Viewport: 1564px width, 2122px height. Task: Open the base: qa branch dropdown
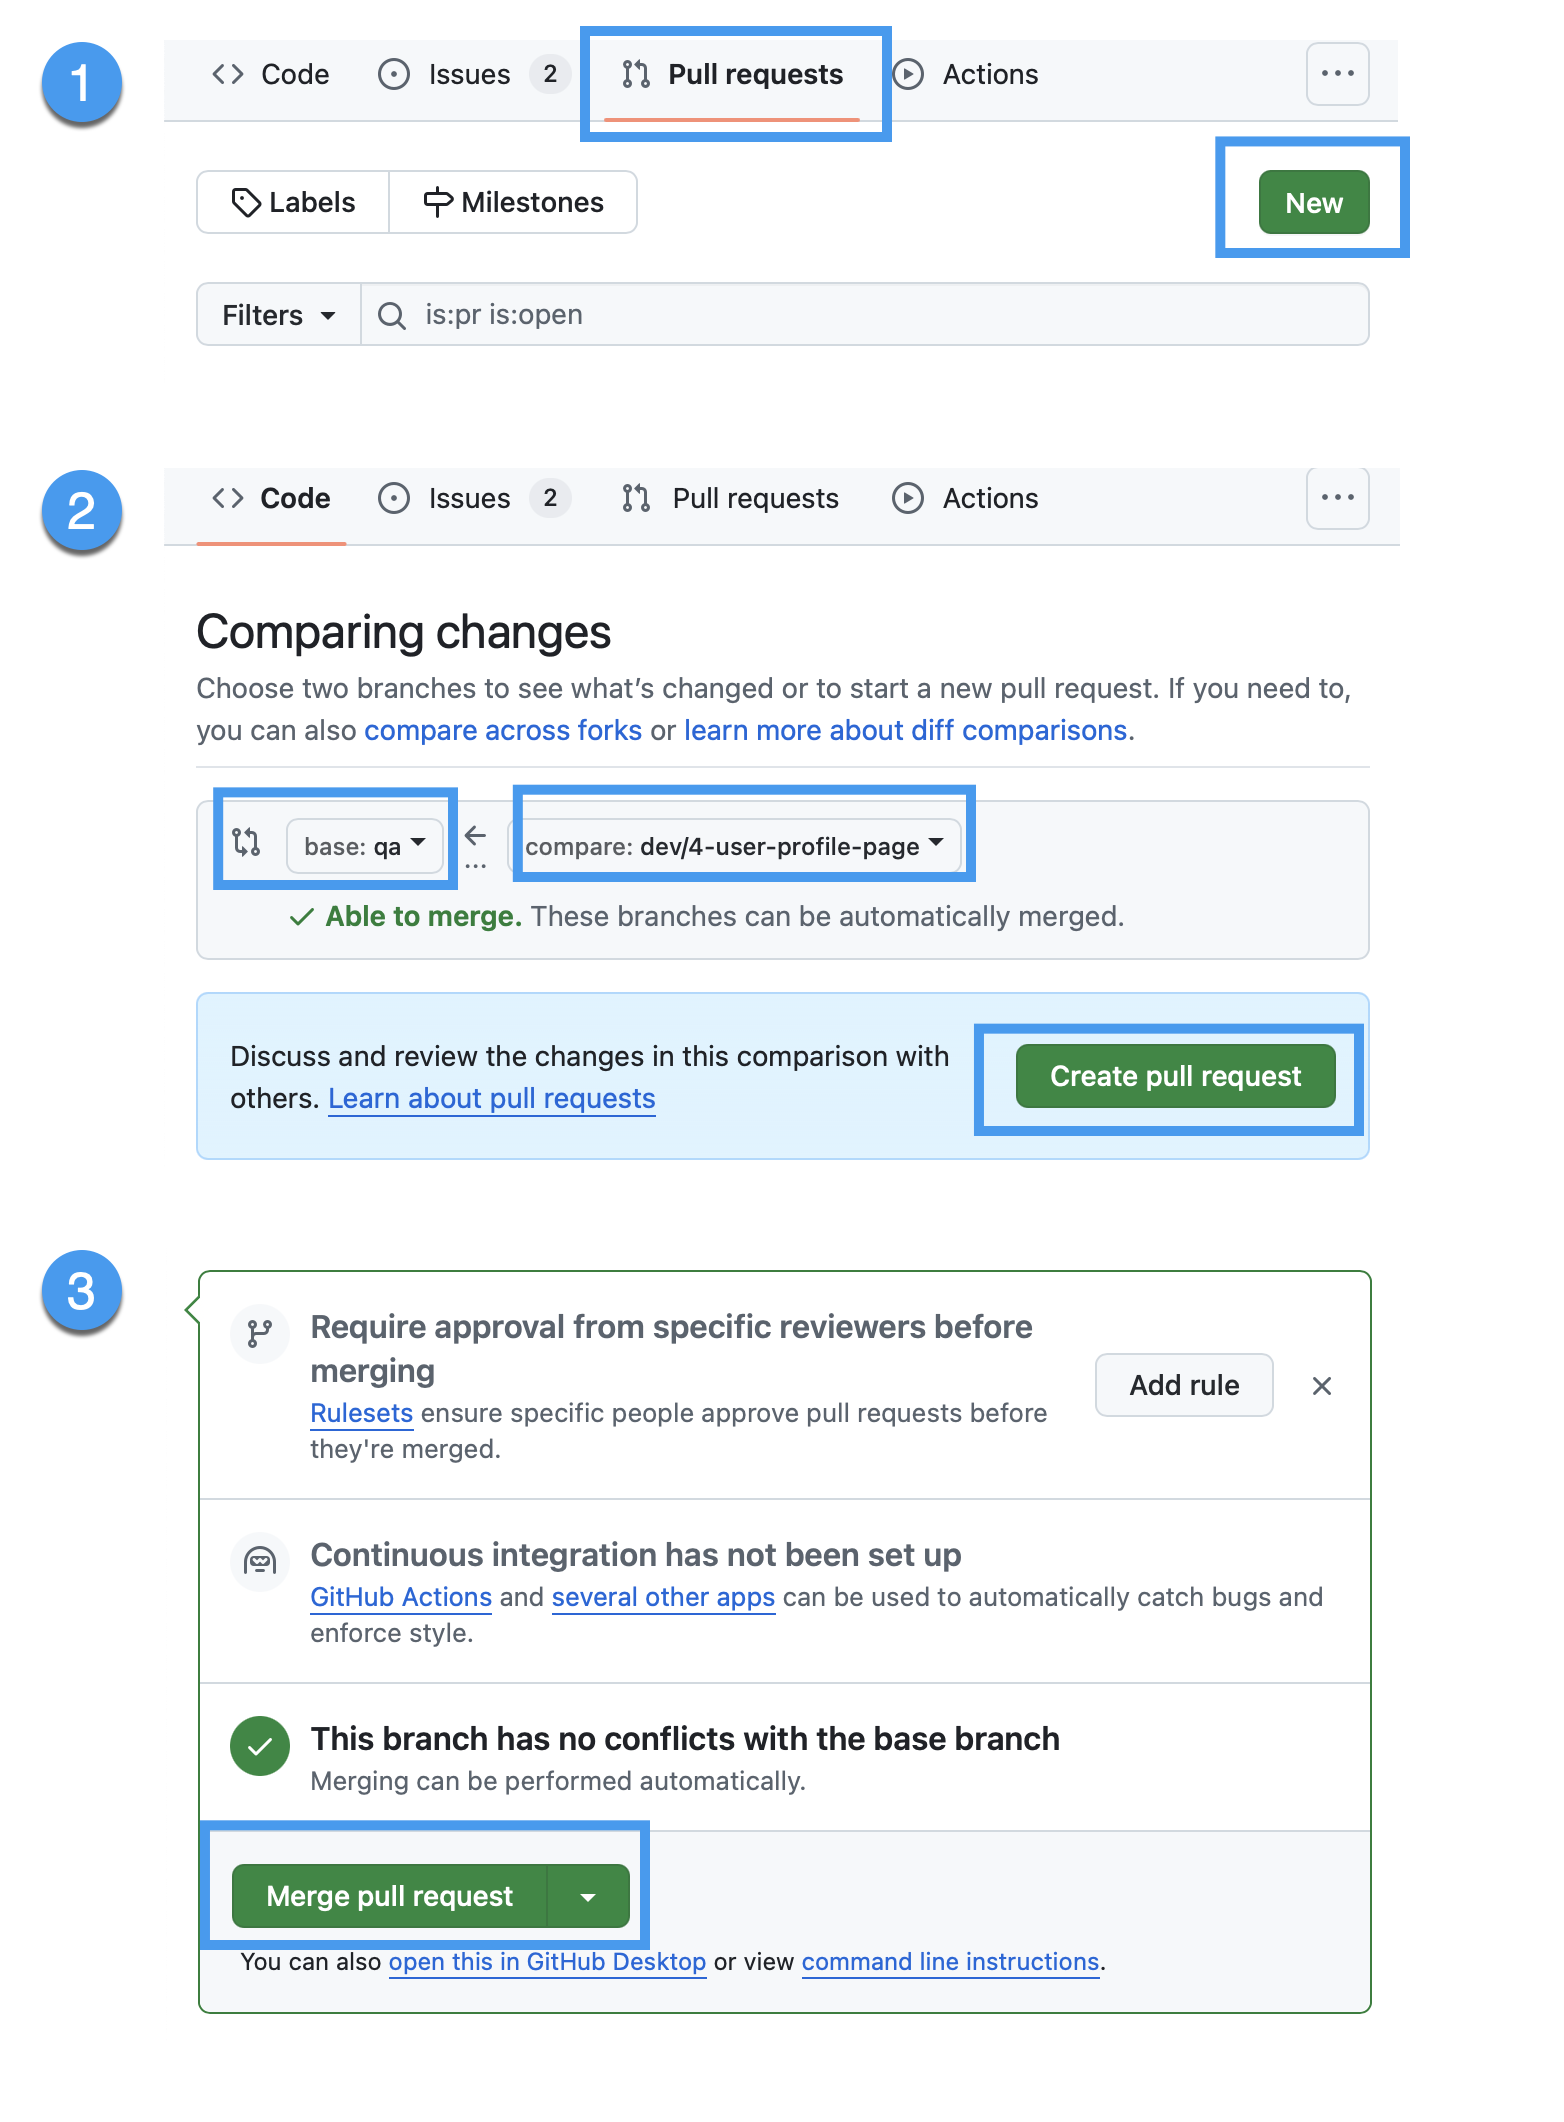coord(366,845)
